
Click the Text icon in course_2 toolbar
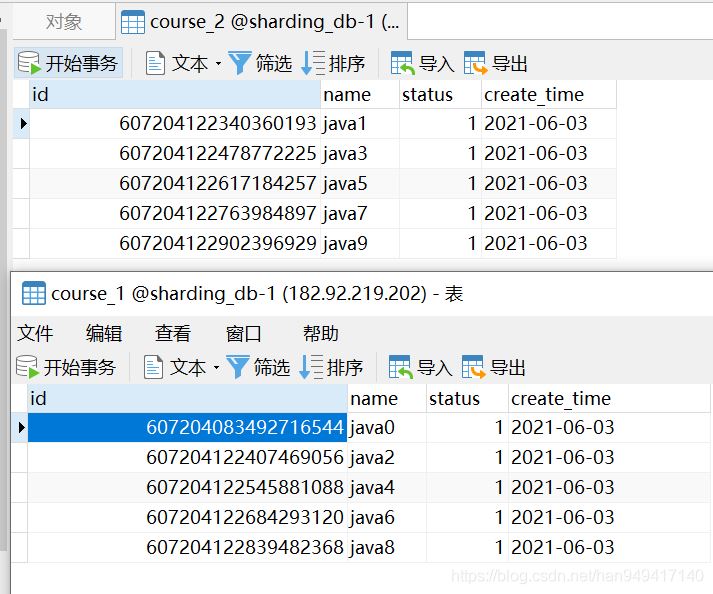coord(155,63)
